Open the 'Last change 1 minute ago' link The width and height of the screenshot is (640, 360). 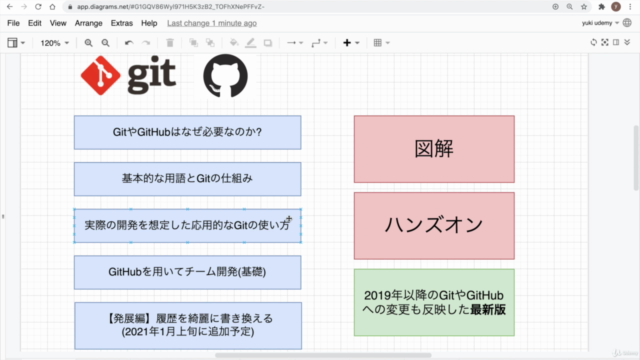click(x=212, y=23)
